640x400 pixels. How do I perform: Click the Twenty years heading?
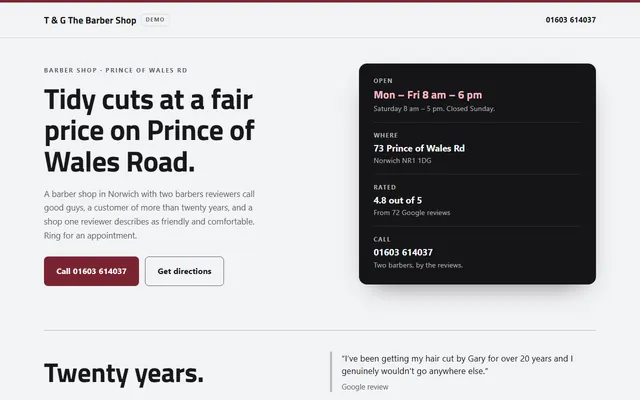point(124,373)
